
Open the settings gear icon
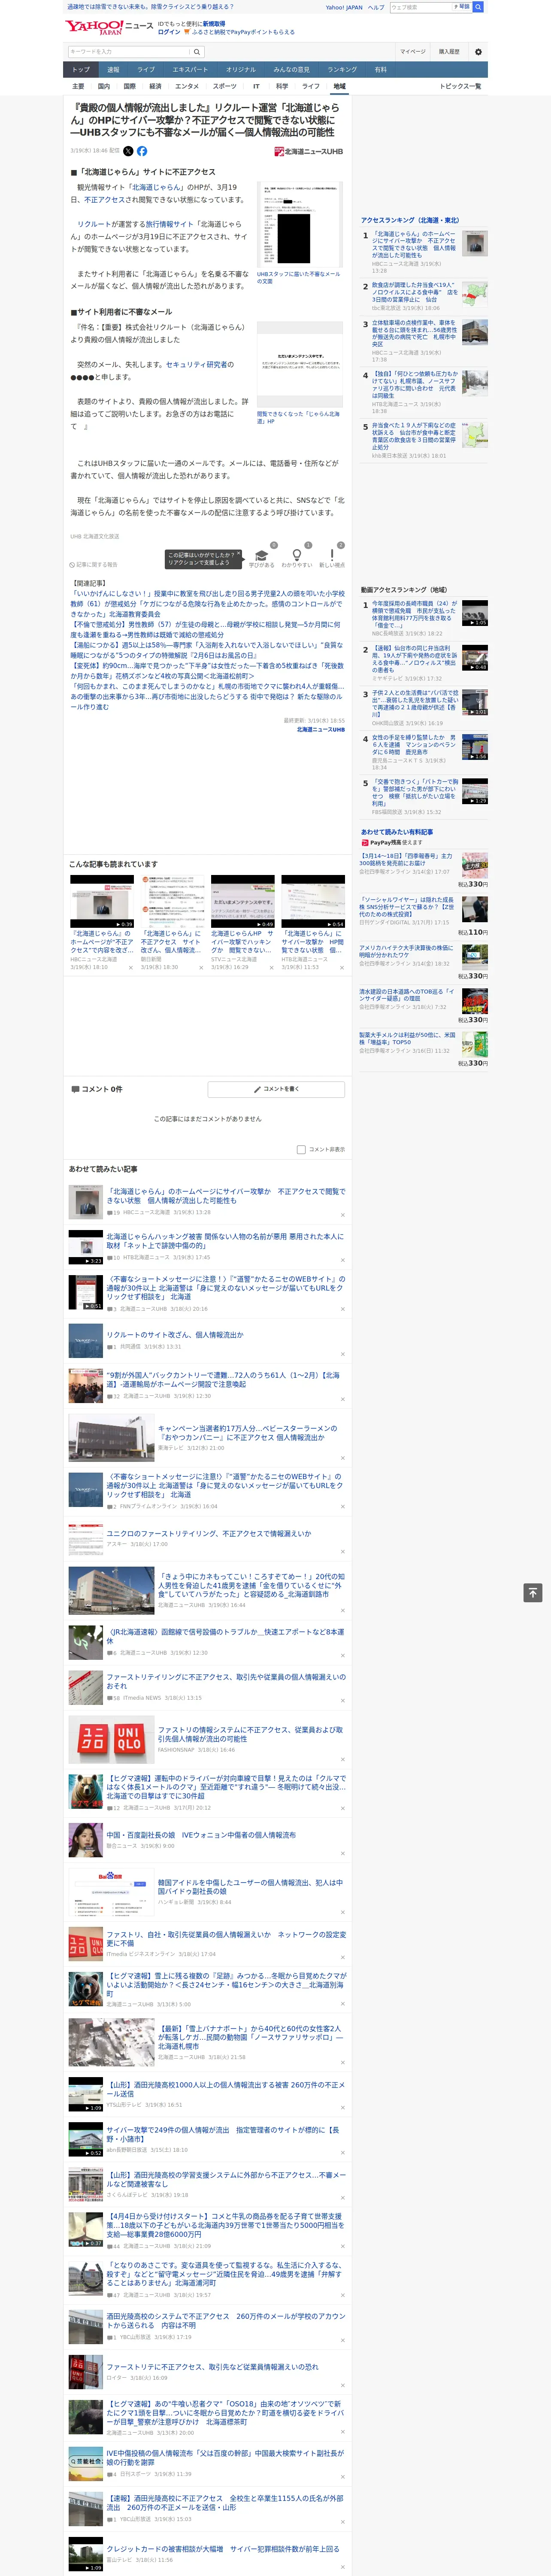tap(478, 52)
